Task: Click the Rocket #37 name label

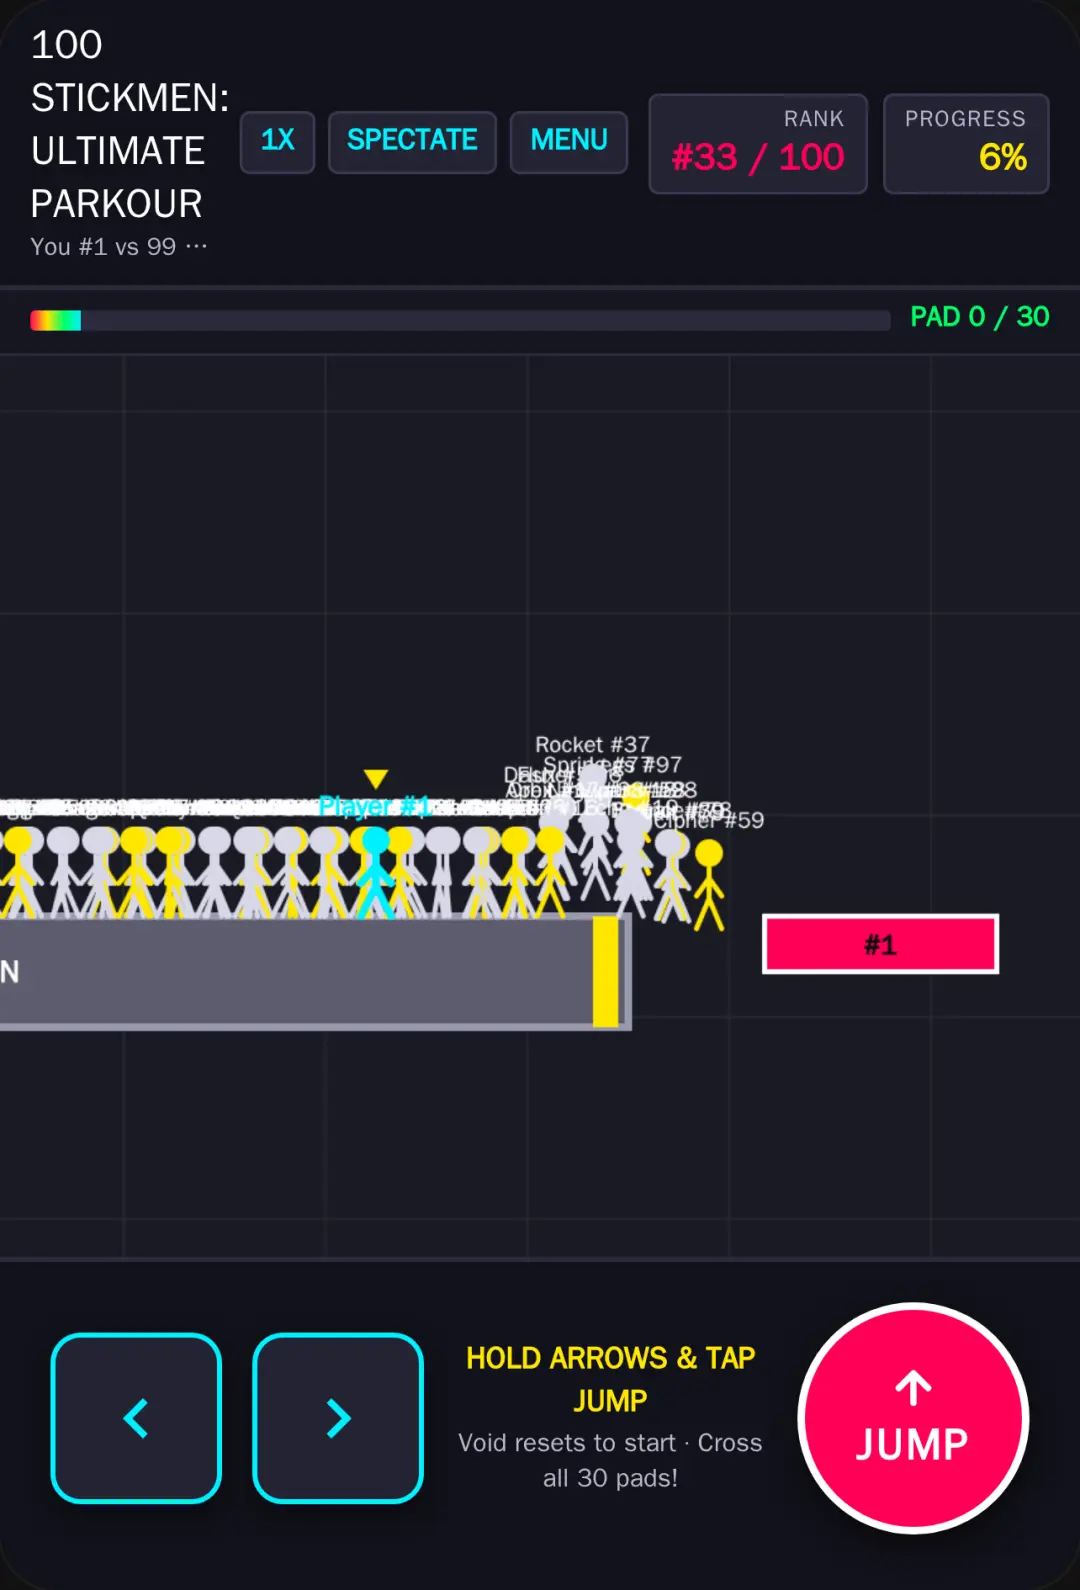Action: (x=592, y=744)
